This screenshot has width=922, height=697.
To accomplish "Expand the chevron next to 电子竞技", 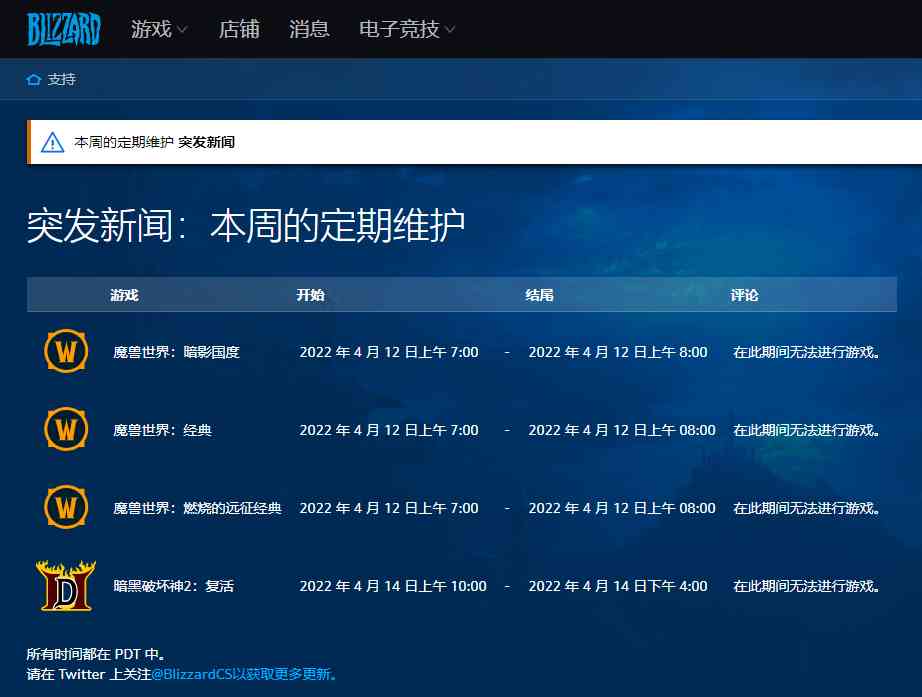I will coord(450,29).
